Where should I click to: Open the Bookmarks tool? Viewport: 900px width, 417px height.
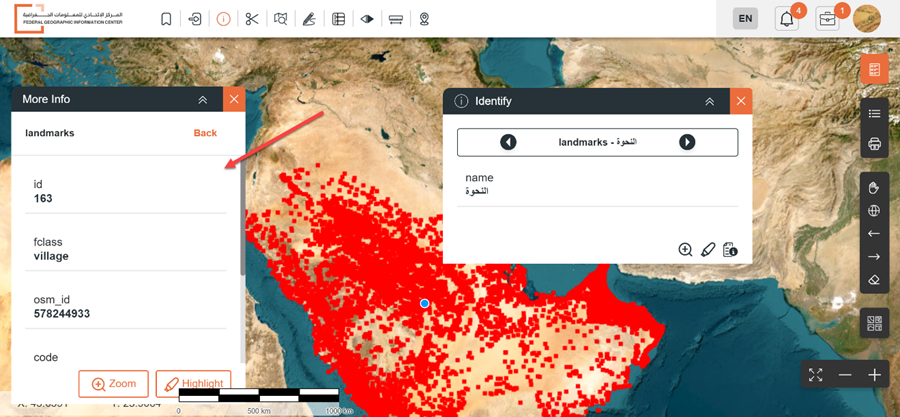[x=166, y=19]
